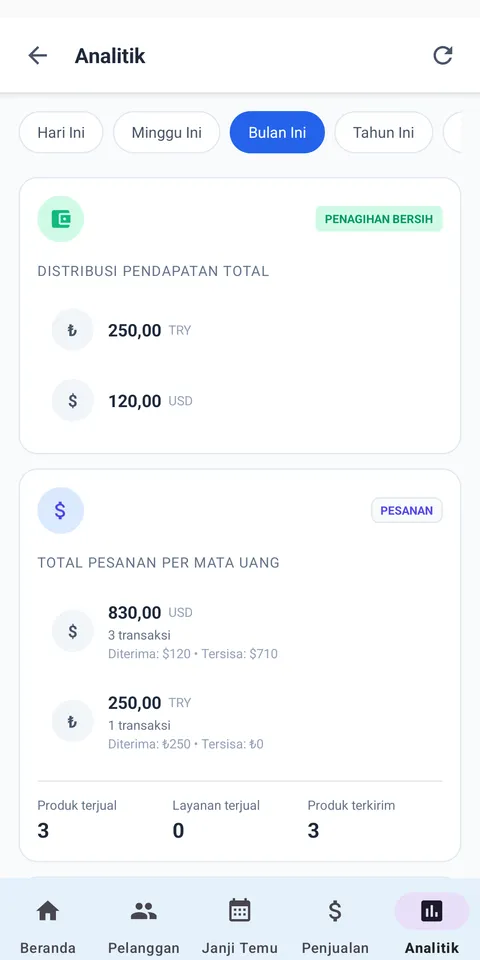This screenshot has height=960, width=480.
Task: Tap the green wallet icon
Action: (61, 219)
